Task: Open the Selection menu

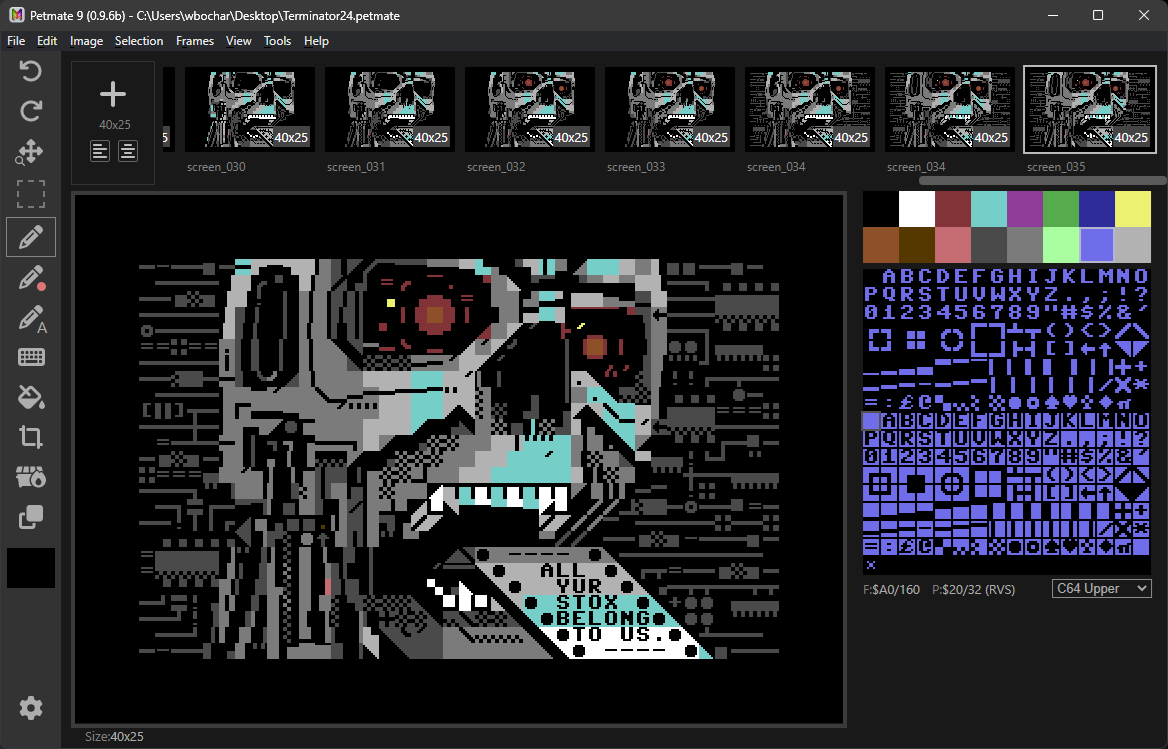Action: (x=139, y=41)
